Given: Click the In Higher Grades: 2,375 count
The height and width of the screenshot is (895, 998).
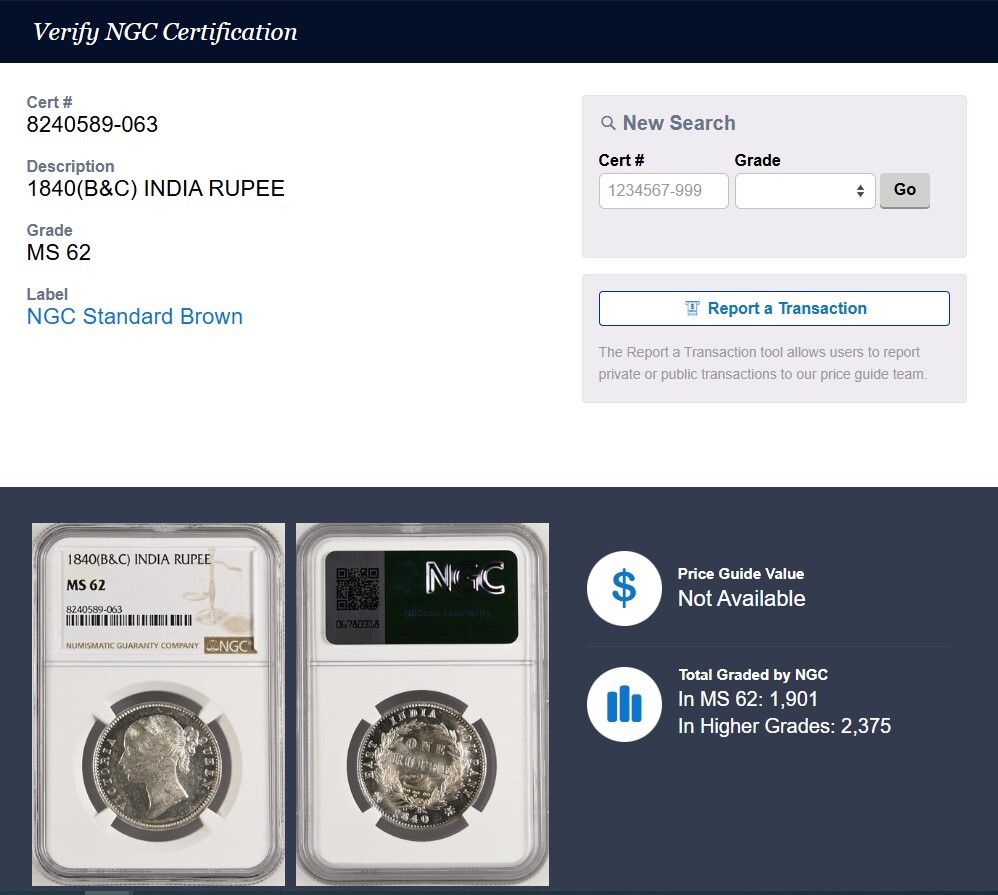Looking at the screenshot, I should (784, 726).
